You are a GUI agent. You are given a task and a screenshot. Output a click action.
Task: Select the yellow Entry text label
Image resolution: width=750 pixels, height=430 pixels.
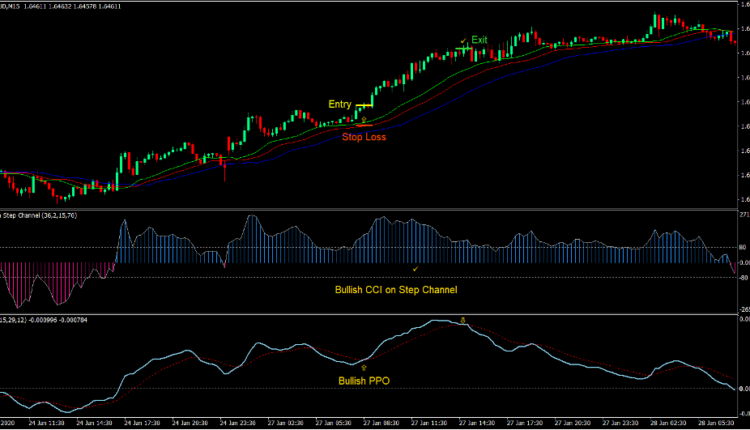click(x=340, y=104)
